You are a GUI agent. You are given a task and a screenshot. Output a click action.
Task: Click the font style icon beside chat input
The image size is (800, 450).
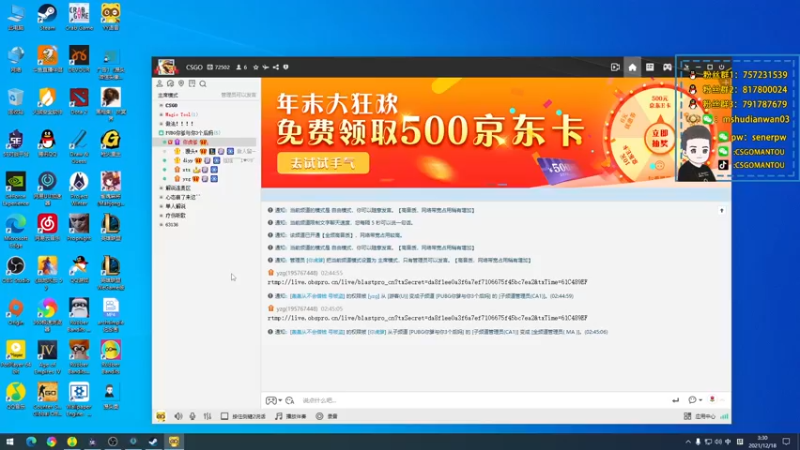coord(290,400)
